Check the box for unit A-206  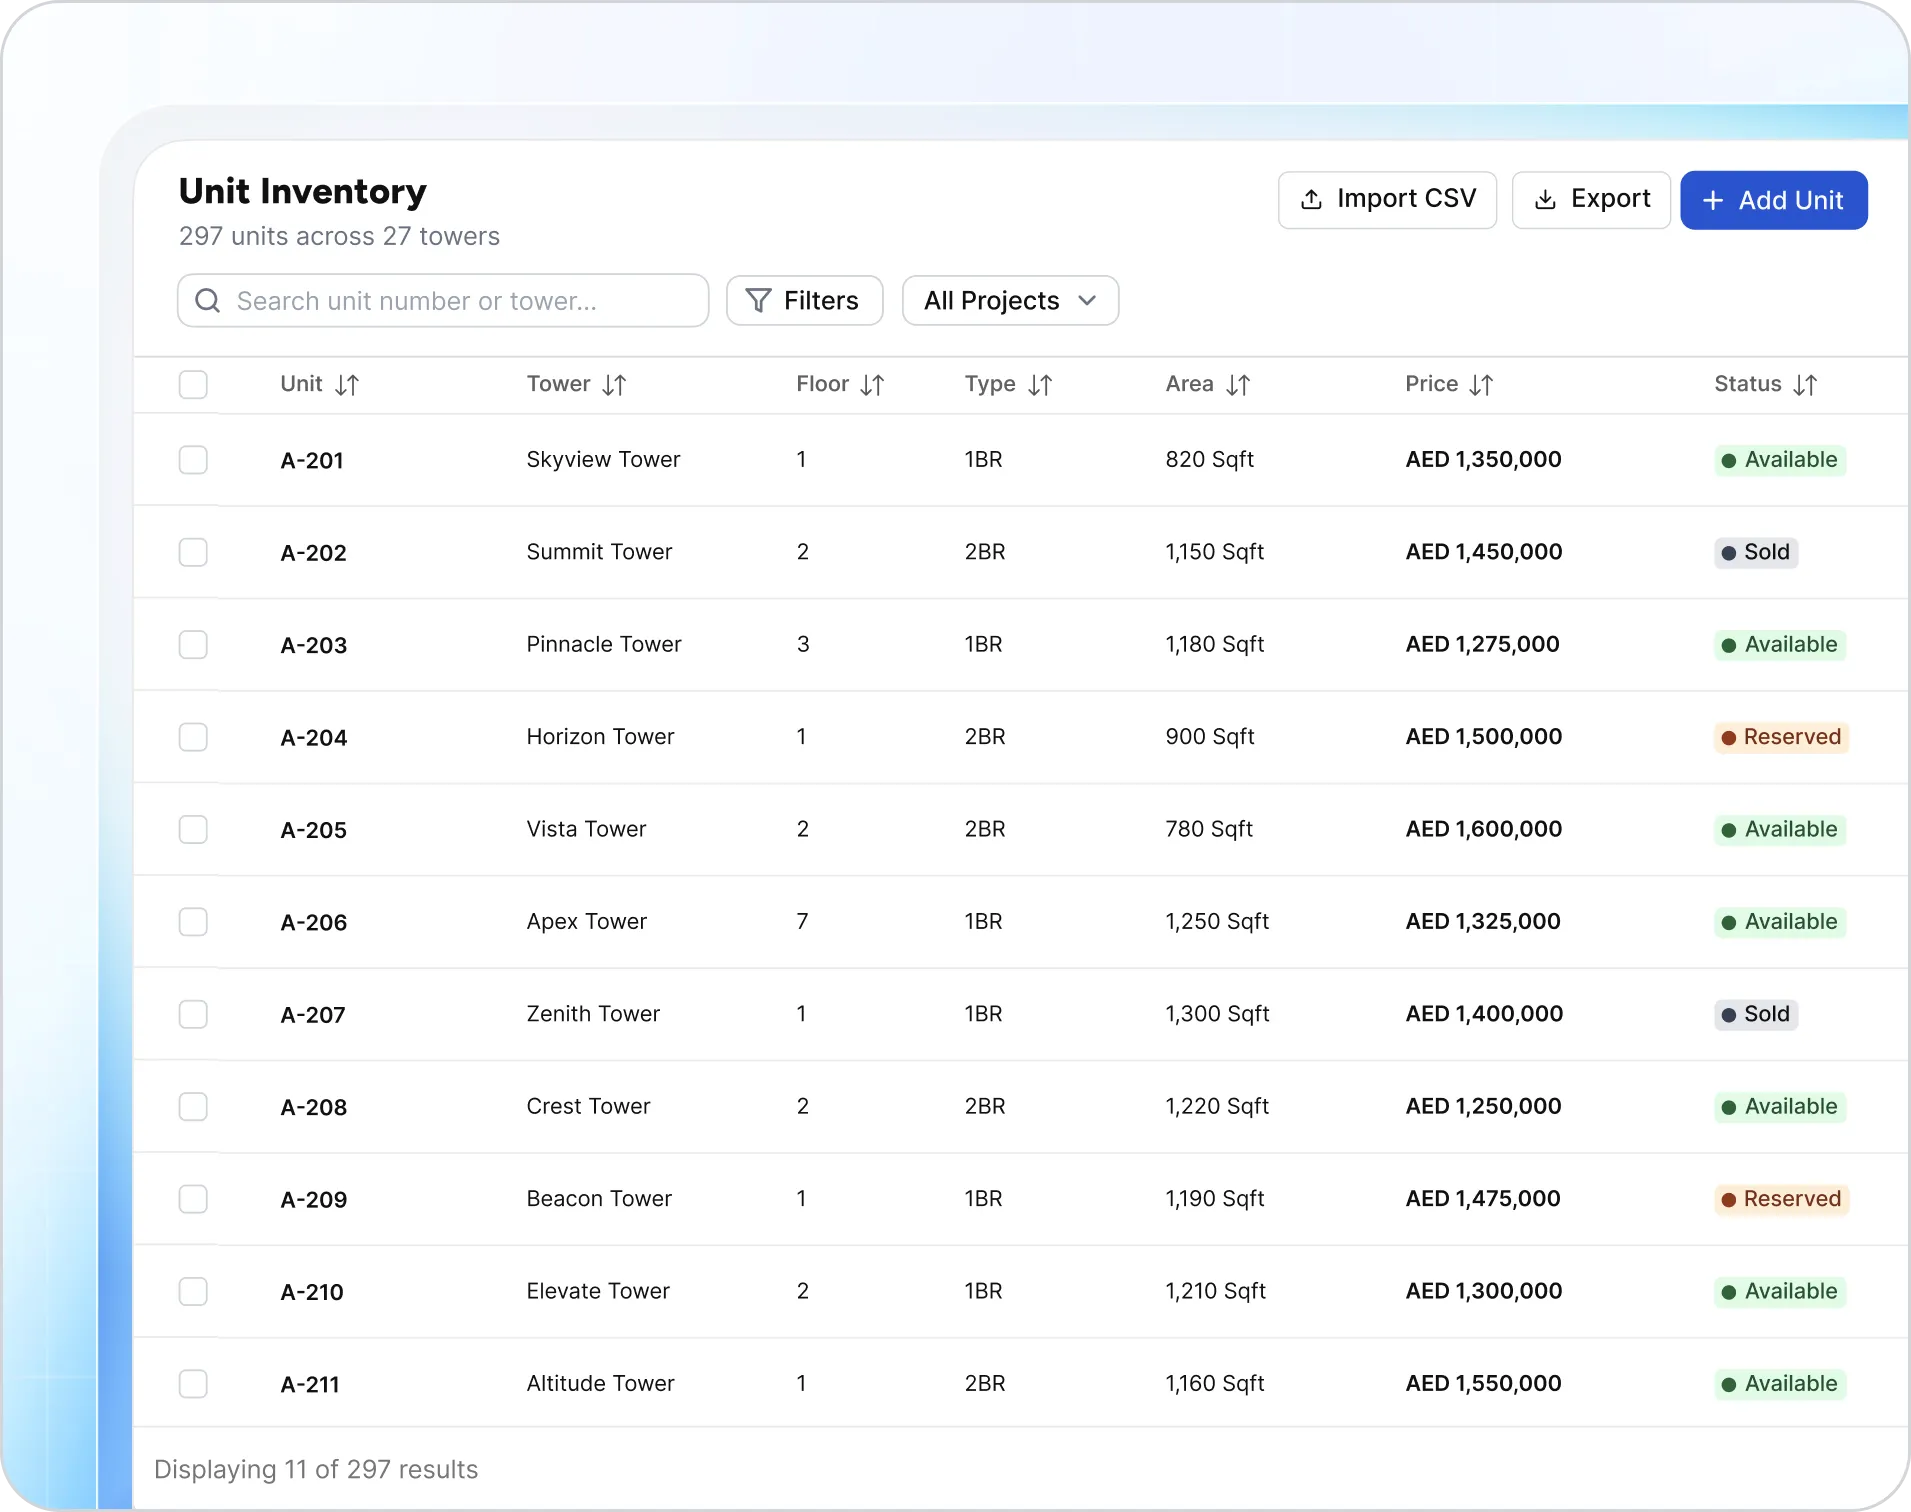click(x=193, y=922)
